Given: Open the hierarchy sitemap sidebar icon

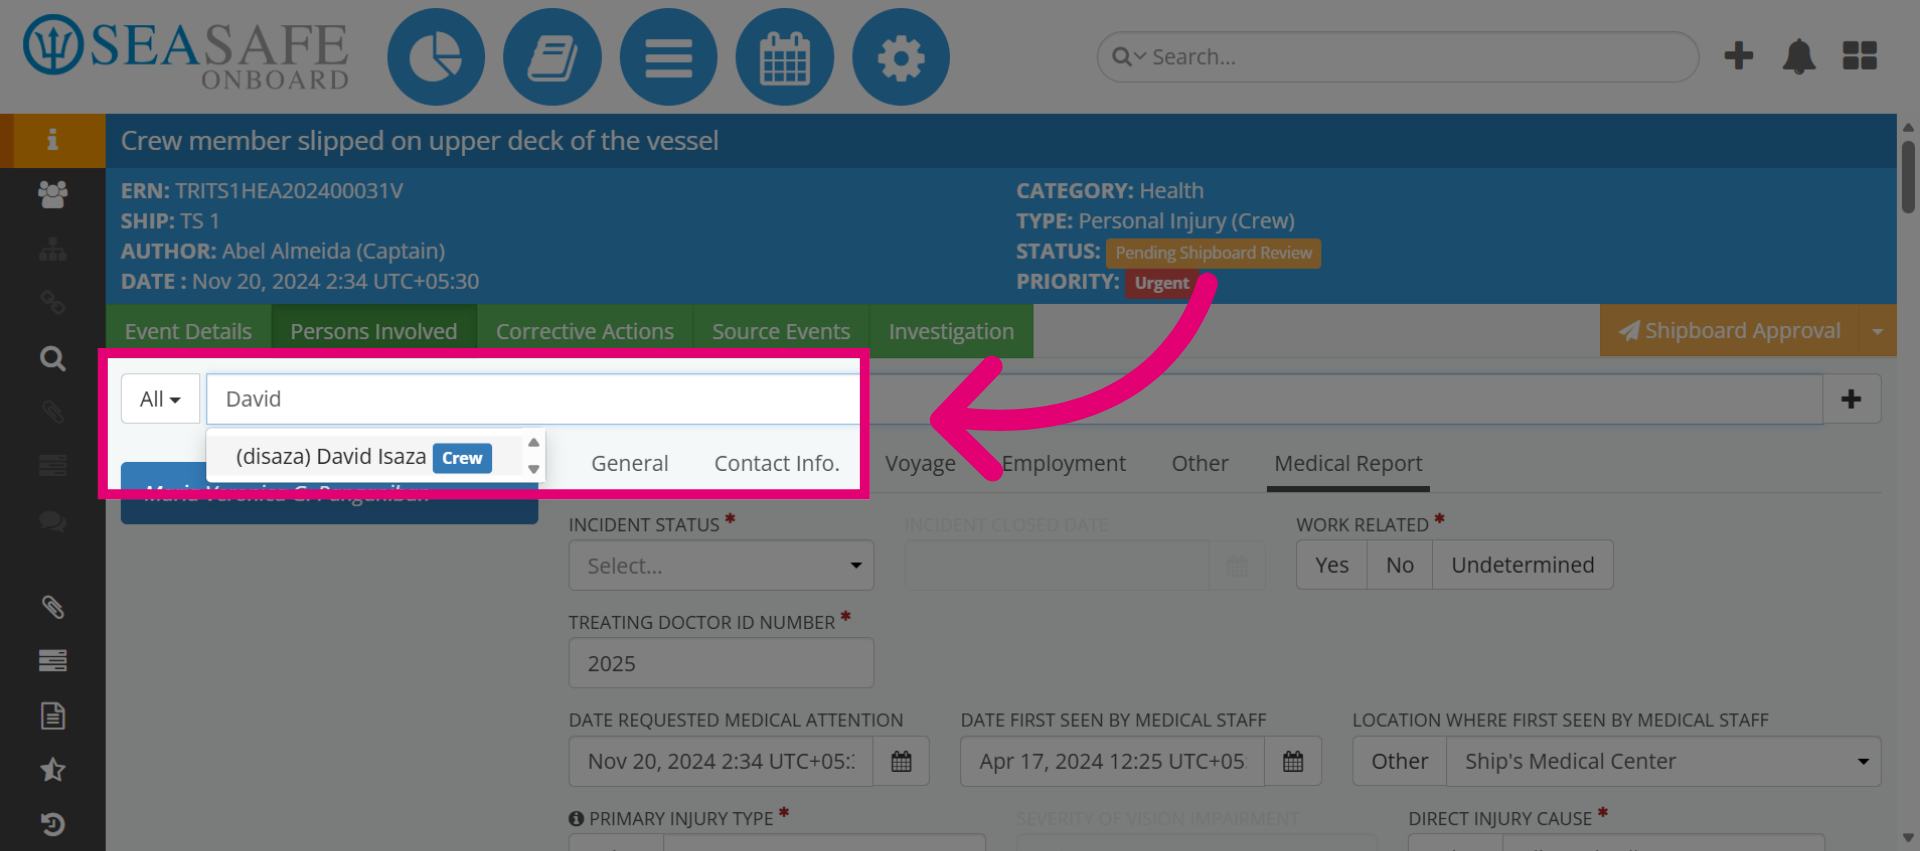Looking at the screenshot, I should [x=52, y=249].
